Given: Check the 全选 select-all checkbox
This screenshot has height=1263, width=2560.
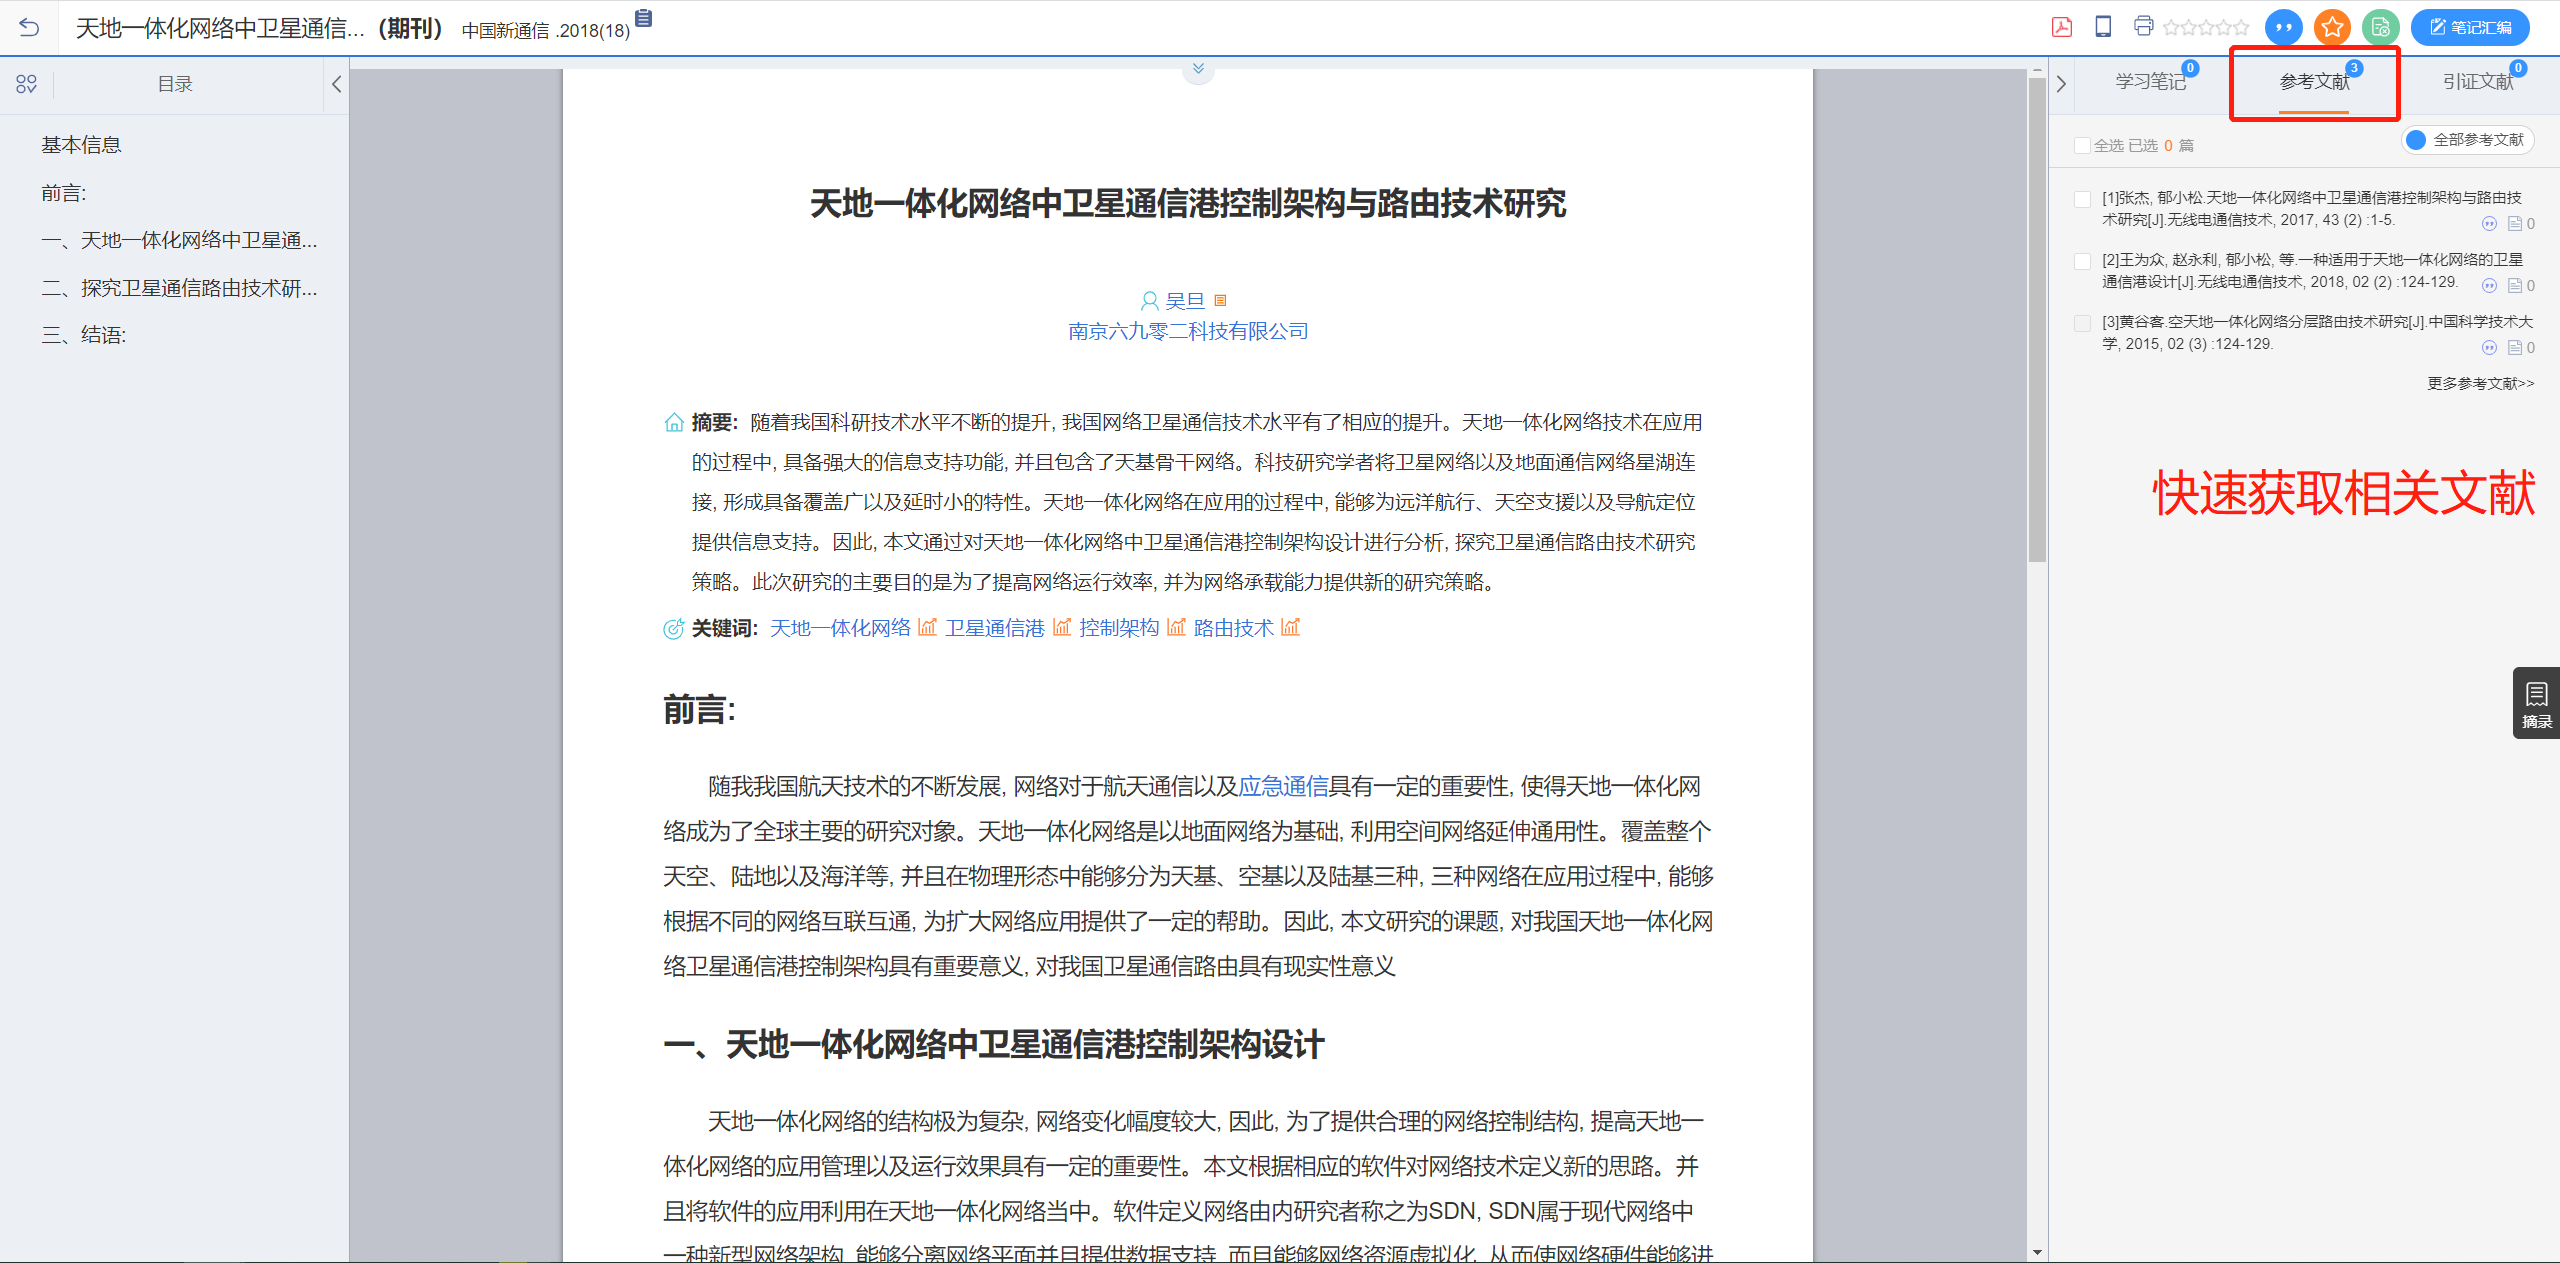Looking at the screenshot, I should coord(2082,144).
